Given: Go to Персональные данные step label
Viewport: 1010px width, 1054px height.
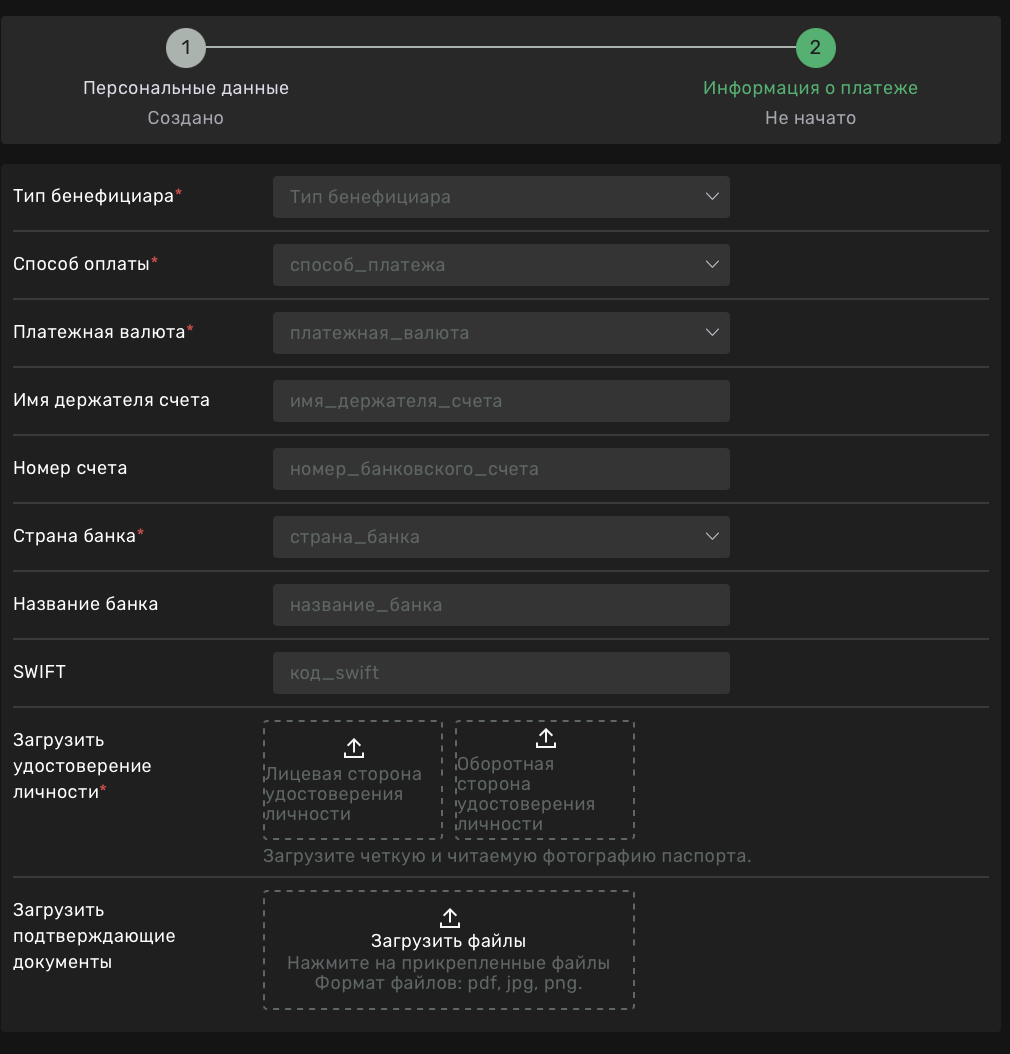Looking at the screenshot, I should [186, 88].
